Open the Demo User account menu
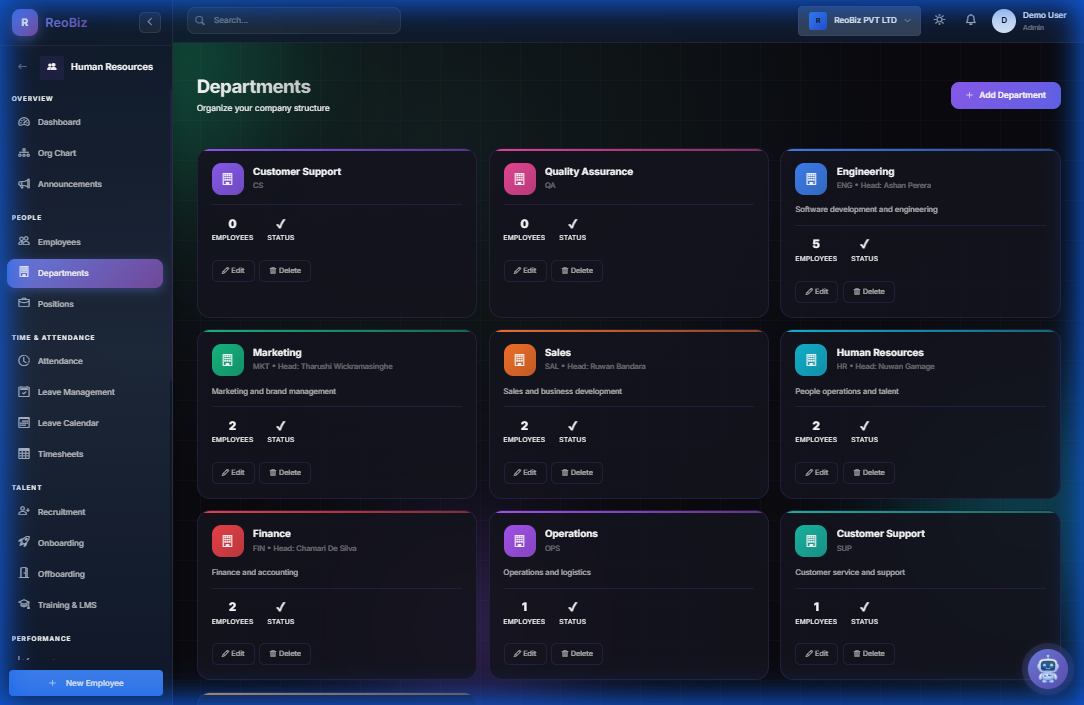Viewport: 1084px width, 705px height. coord(1044,21)
